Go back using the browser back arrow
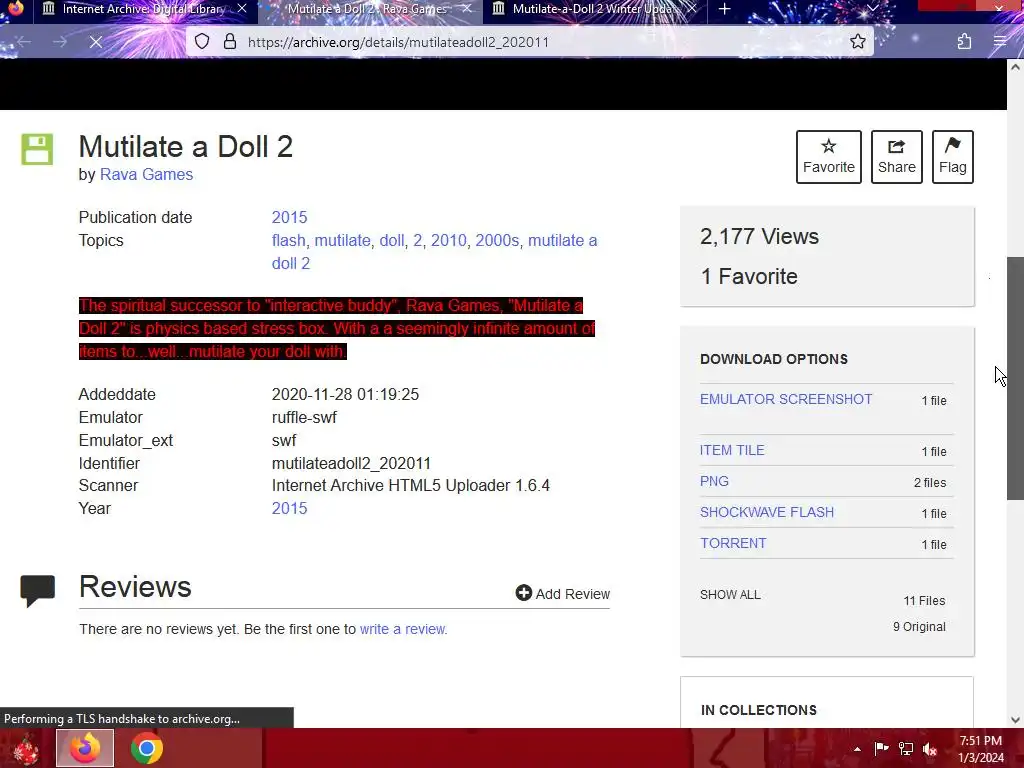 pos(24,42)
